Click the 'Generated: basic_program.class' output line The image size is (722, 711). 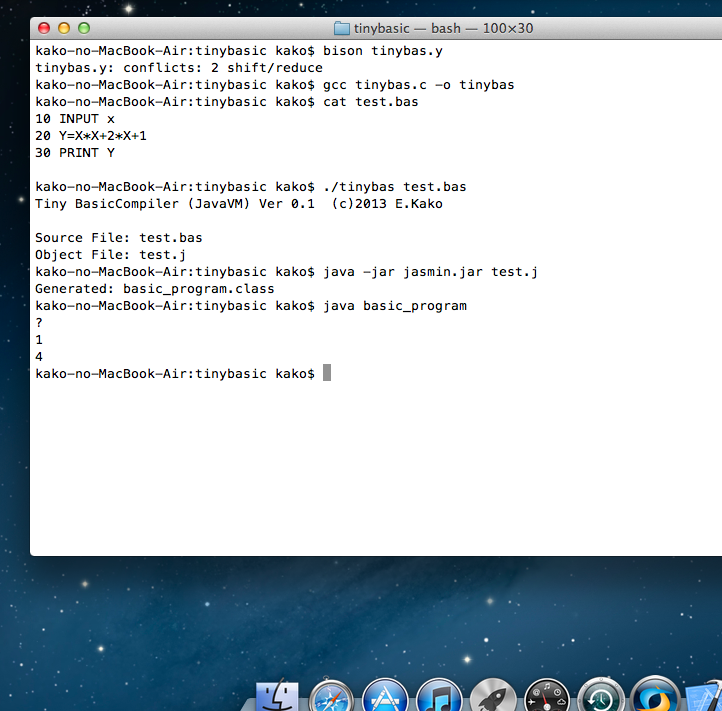click(154, 289)
